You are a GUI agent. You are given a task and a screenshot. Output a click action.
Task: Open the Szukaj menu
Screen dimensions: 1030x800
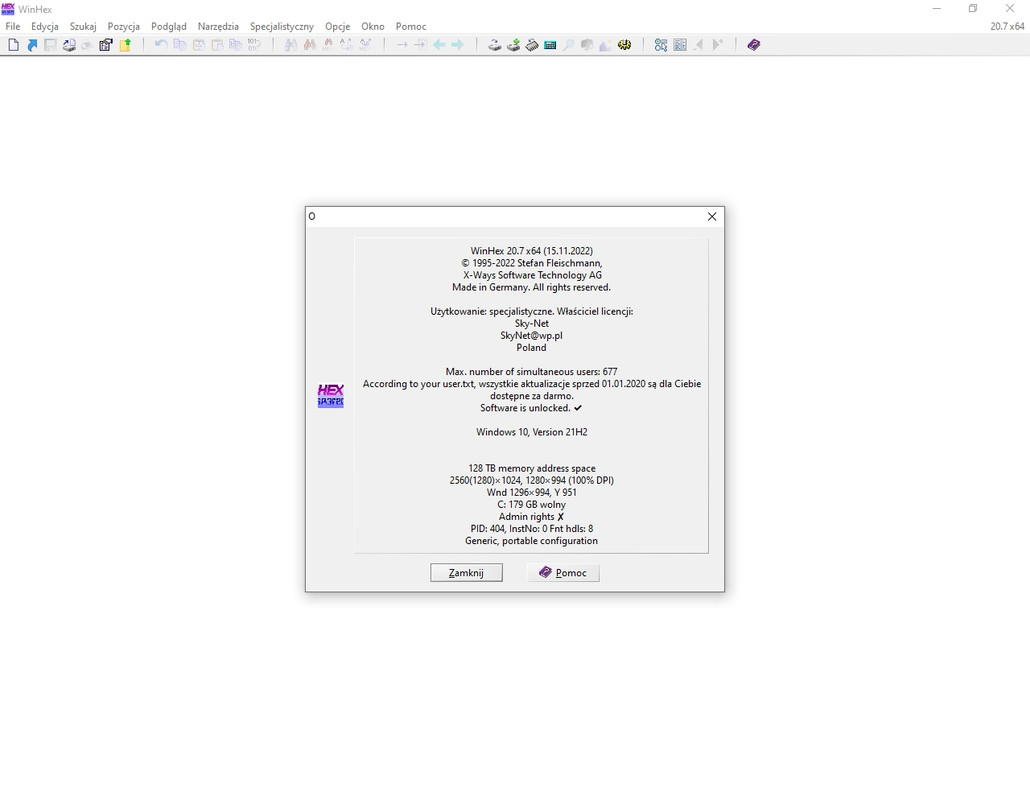pyautogui.click(x=83, y=26)
